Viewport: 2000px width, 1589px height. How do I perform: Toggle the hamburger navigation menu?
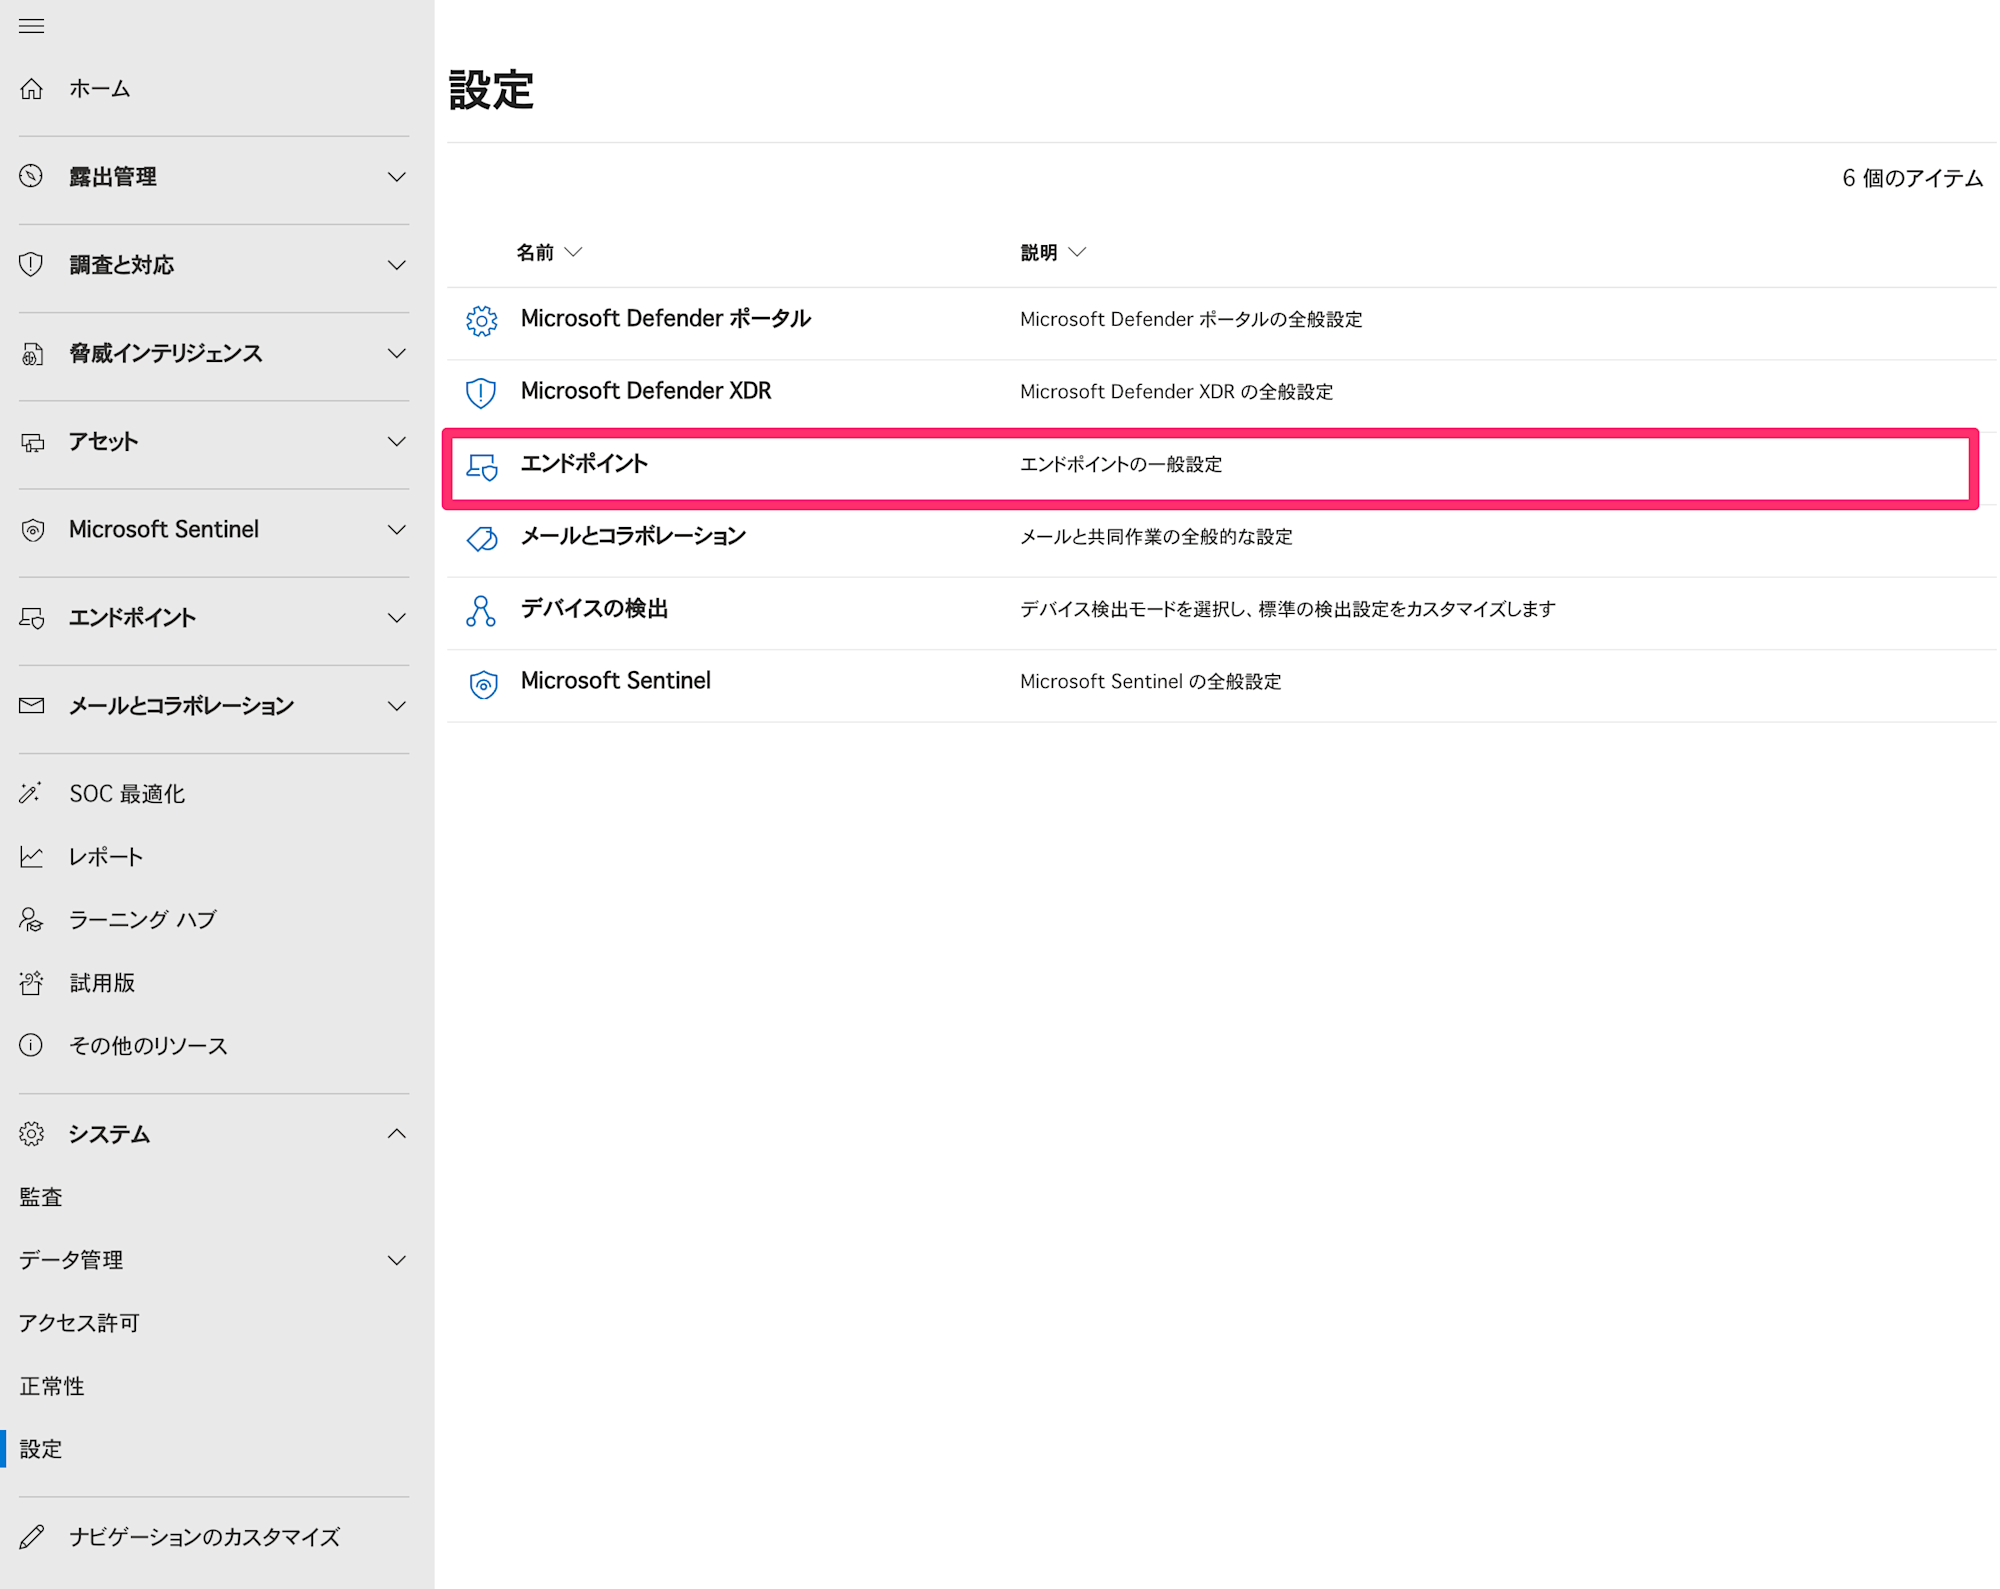coord(31,26)
